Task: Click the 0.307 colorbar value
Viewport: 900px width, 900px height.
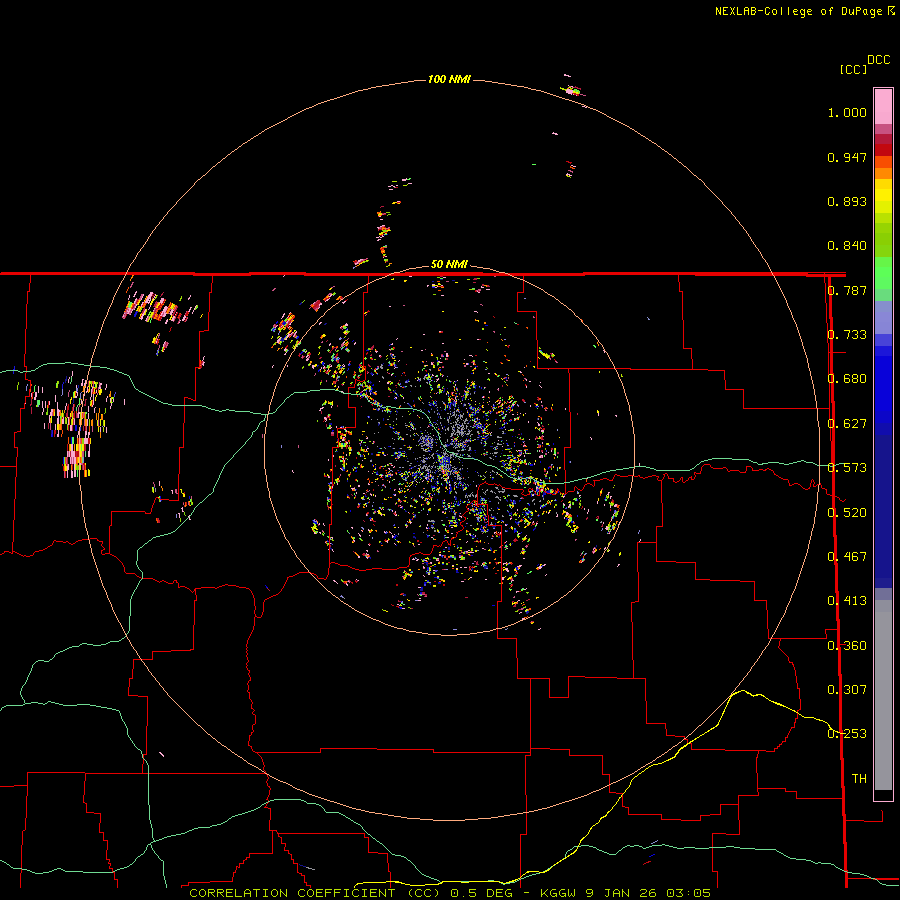Action: coord(847,689)
